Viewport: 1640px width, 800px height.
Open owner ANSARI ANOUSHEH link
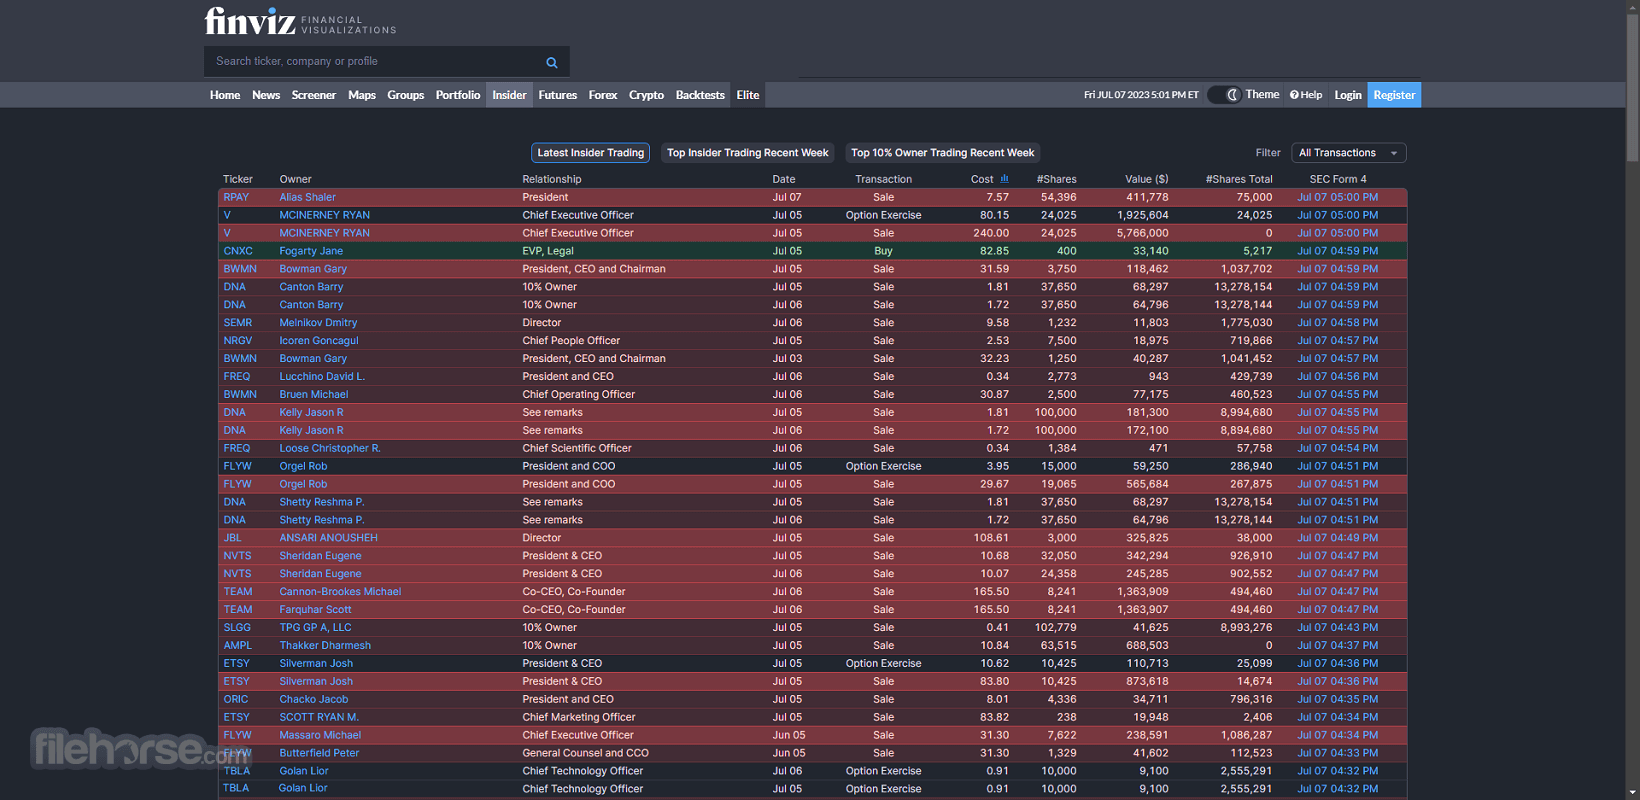(328, 538)
